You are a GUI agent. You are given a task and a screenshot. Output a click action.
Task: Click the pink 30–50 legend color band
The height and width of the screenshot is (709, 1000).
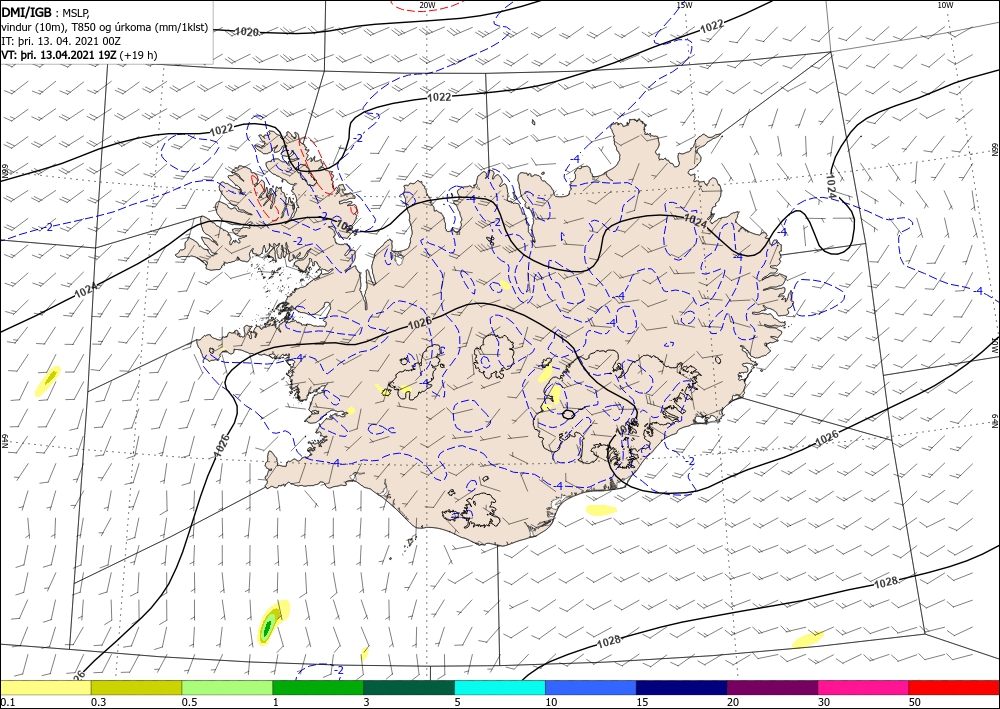[864, 687]
